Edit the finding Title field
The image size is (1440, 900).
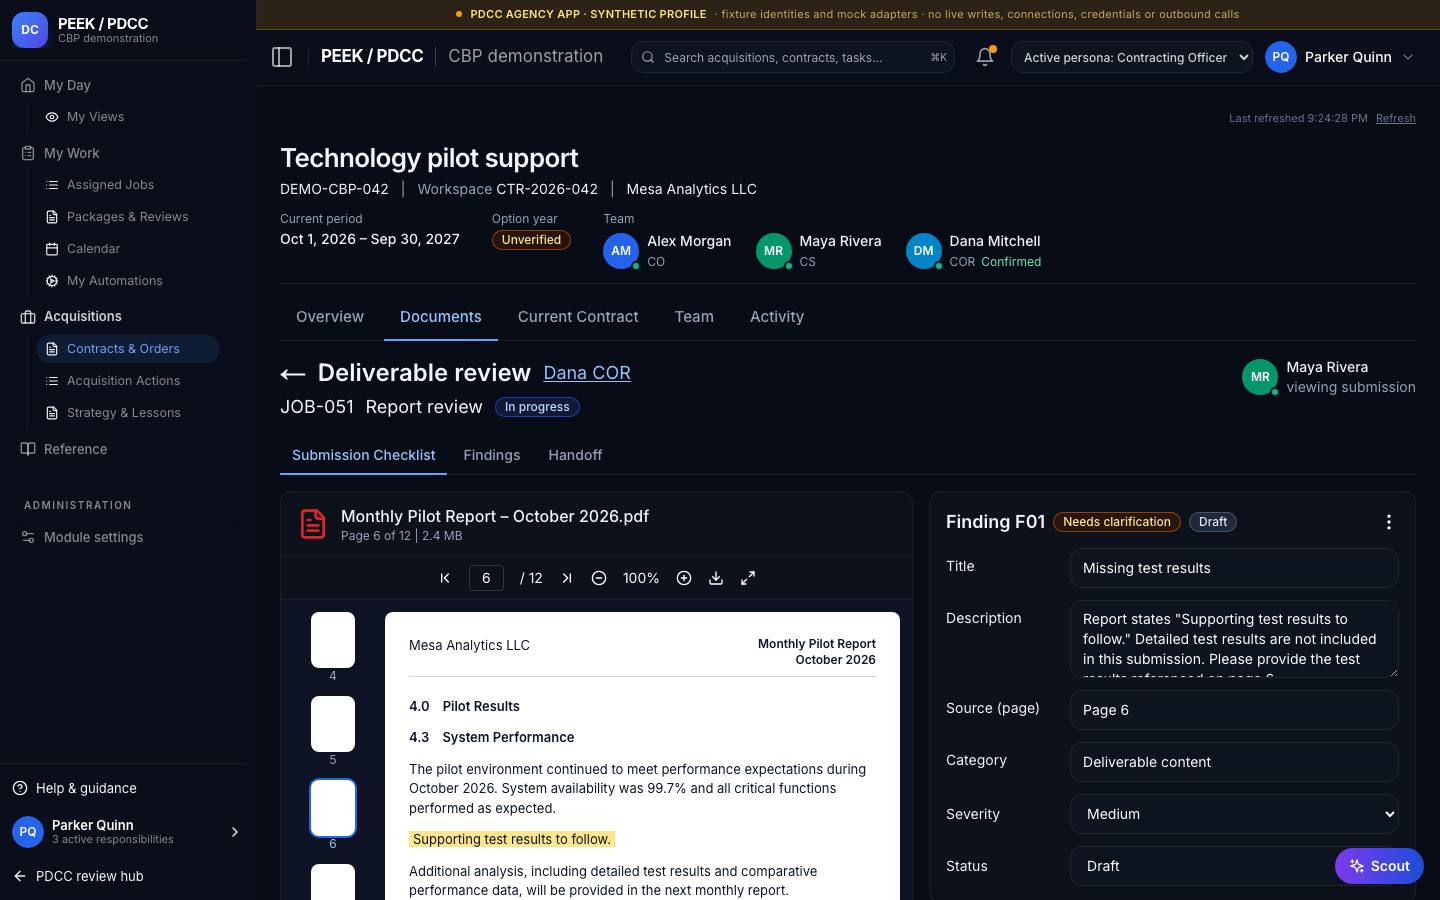(1234, 568)
